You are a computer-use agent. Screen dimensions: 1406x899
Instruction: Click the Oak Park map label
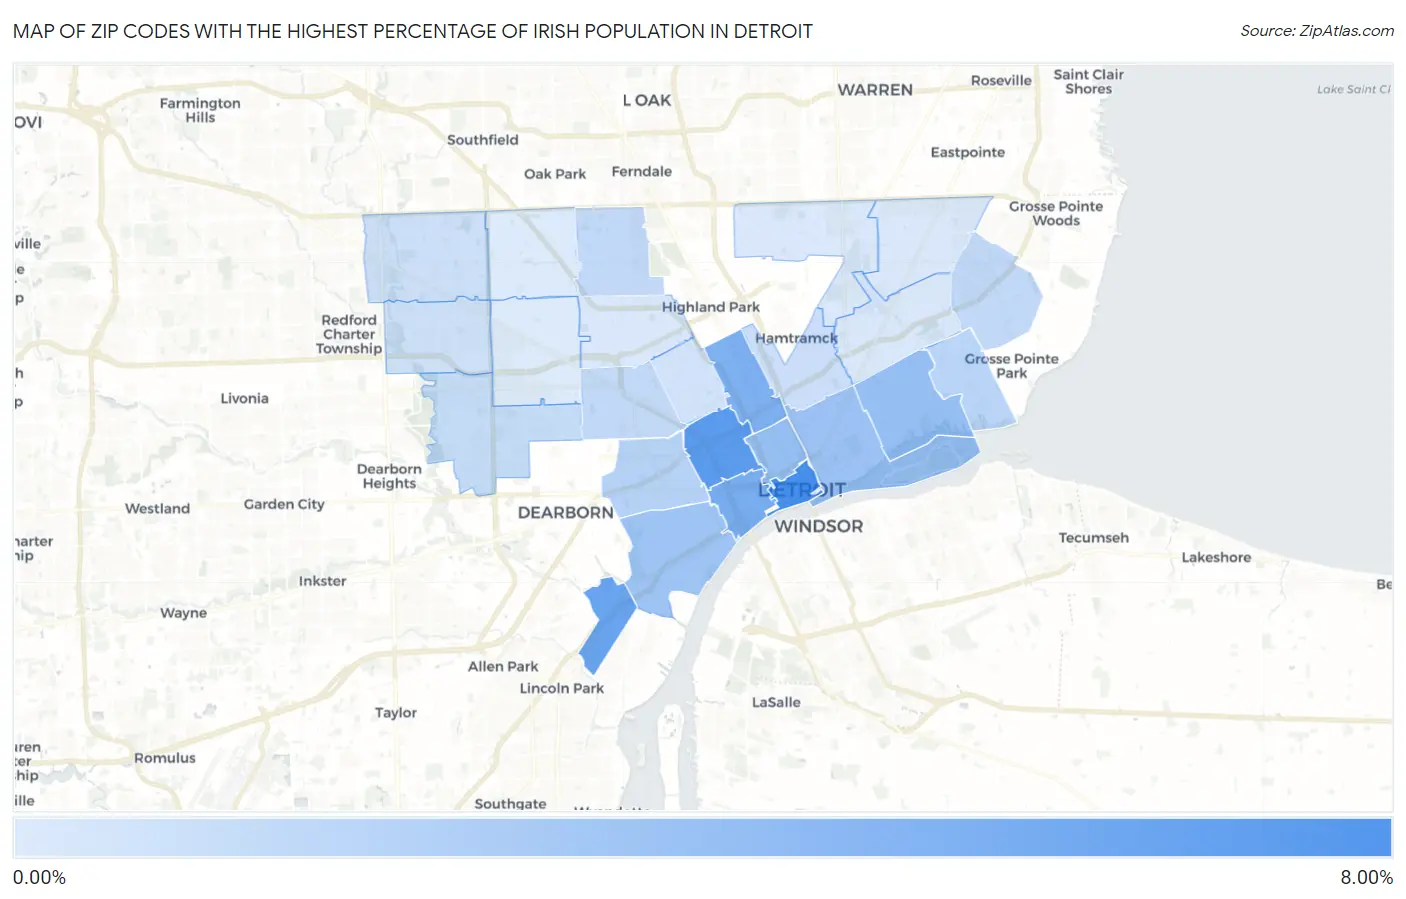point(555,174)
